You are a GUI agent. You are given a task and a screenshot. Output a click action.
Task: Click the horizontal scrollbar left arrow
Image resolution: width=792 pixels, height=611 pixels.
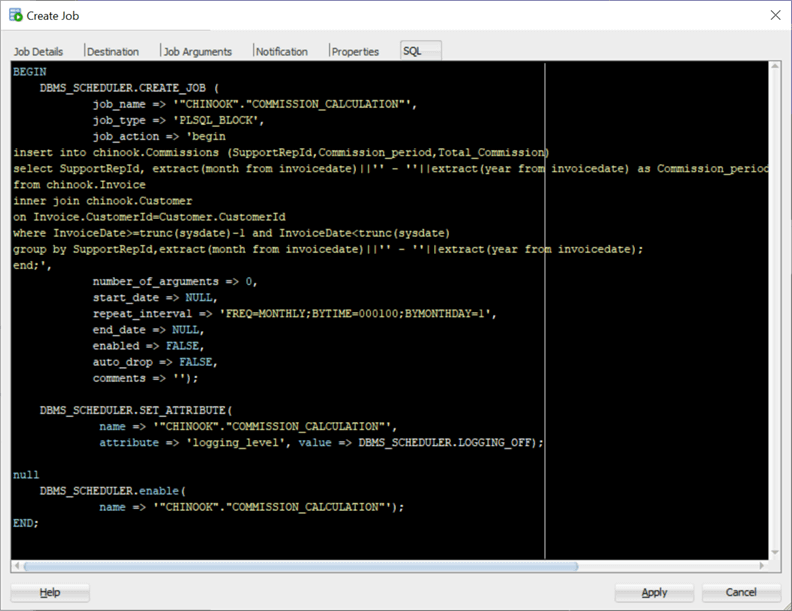coord(17,566)
